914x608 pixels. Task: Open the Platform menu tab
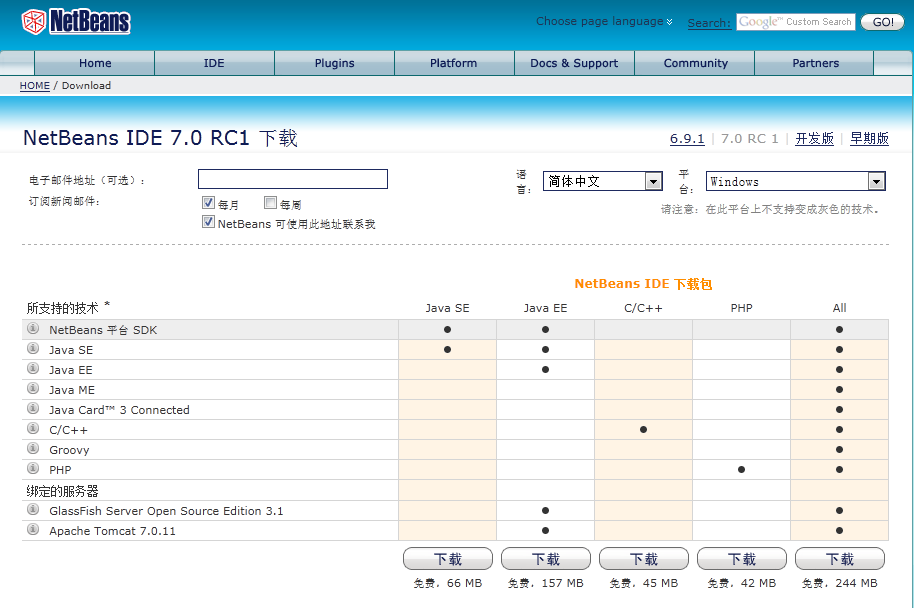pyautogui.click(x=454, y=63)
